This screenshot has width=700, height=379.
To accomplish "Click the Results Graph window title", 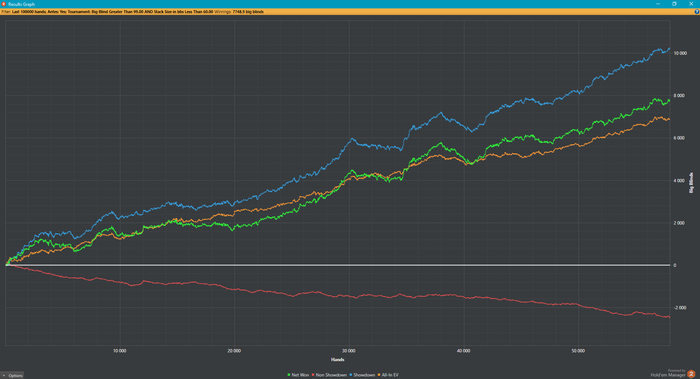I will point(21,4).
